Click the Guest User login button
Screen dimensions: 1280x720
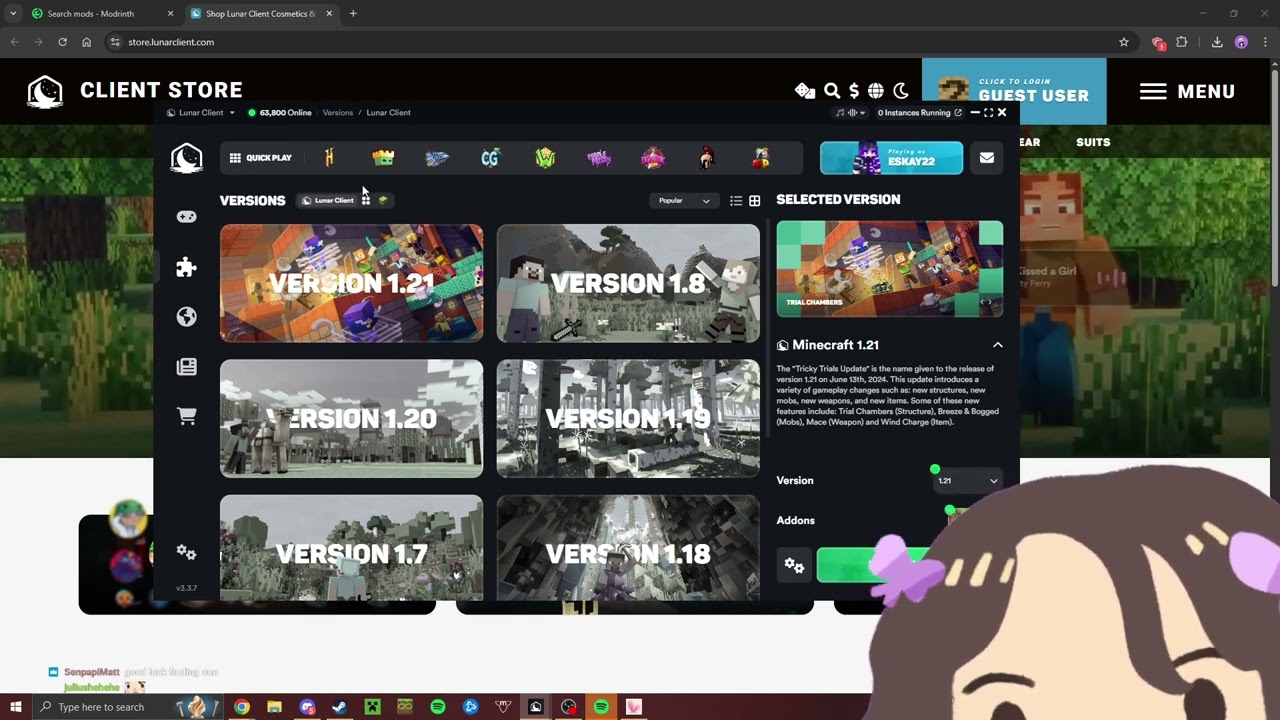(1014, 92)
